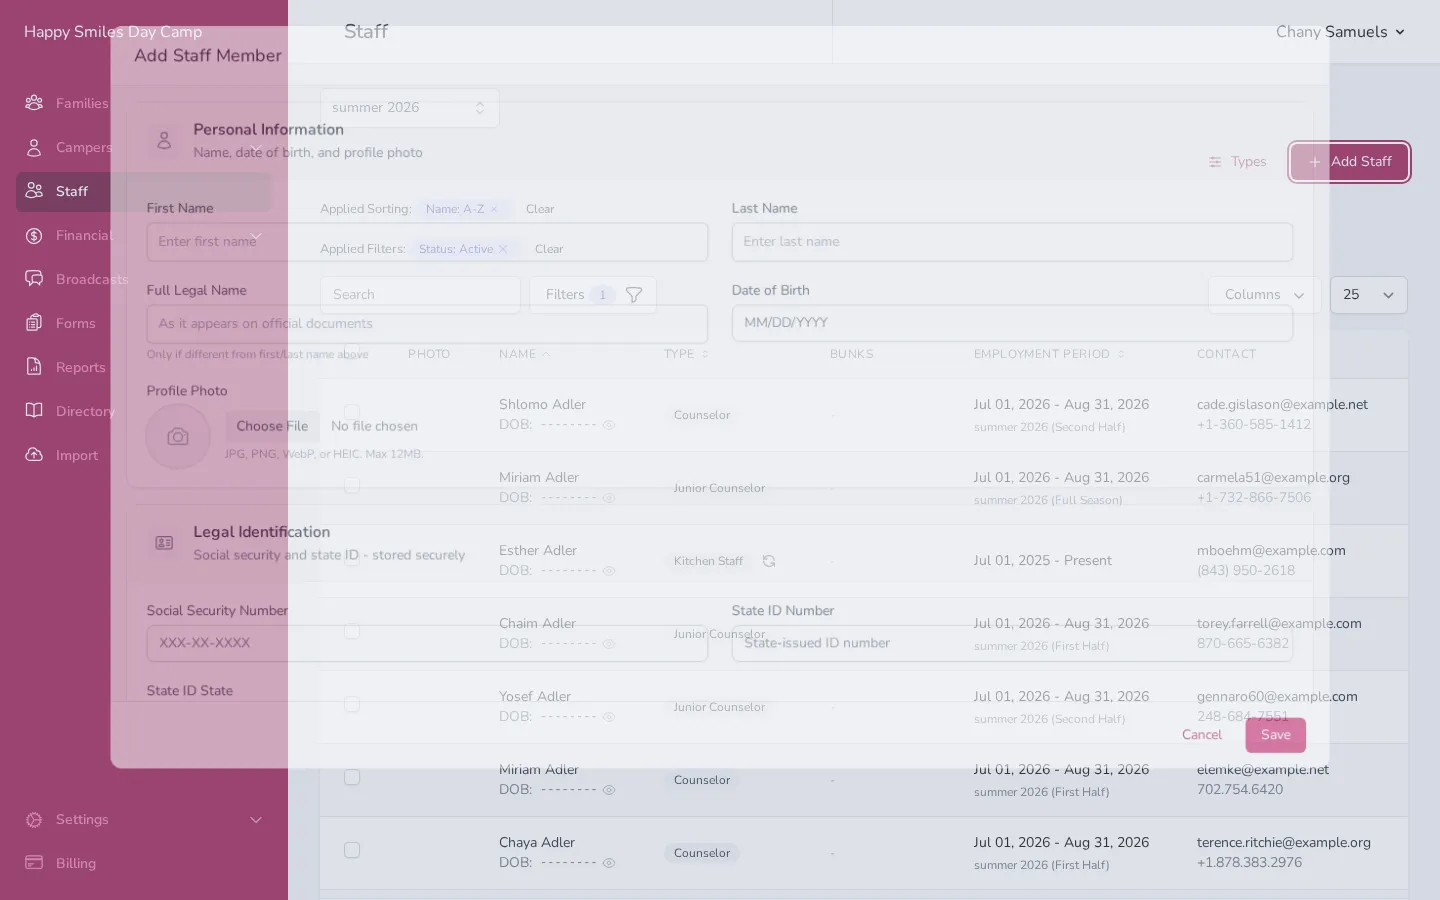Clear the applied sorting
Image resolution: width=1440 pixels, height=900 pixels.
pyautogui.click(x=540, y=209)
